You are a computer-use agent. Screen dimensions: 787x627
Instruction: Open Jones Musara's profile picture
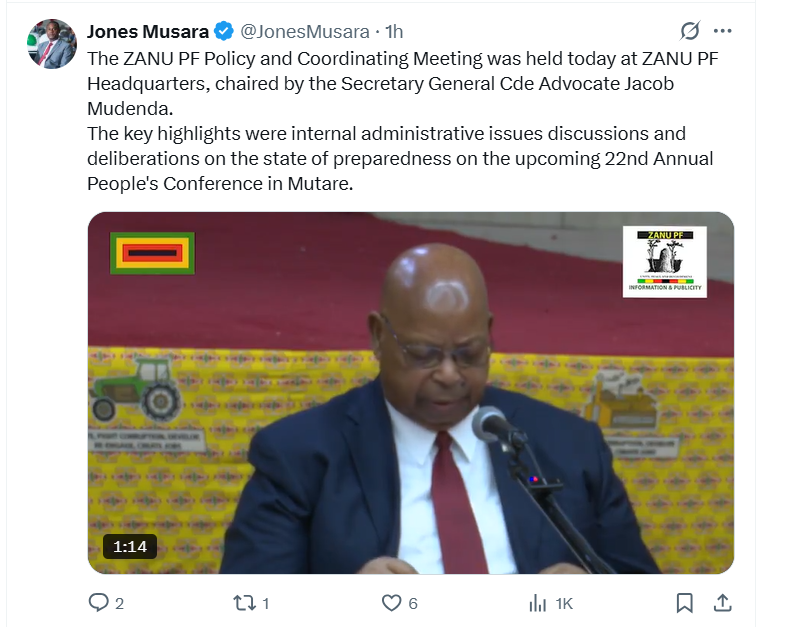pos(52,44)
